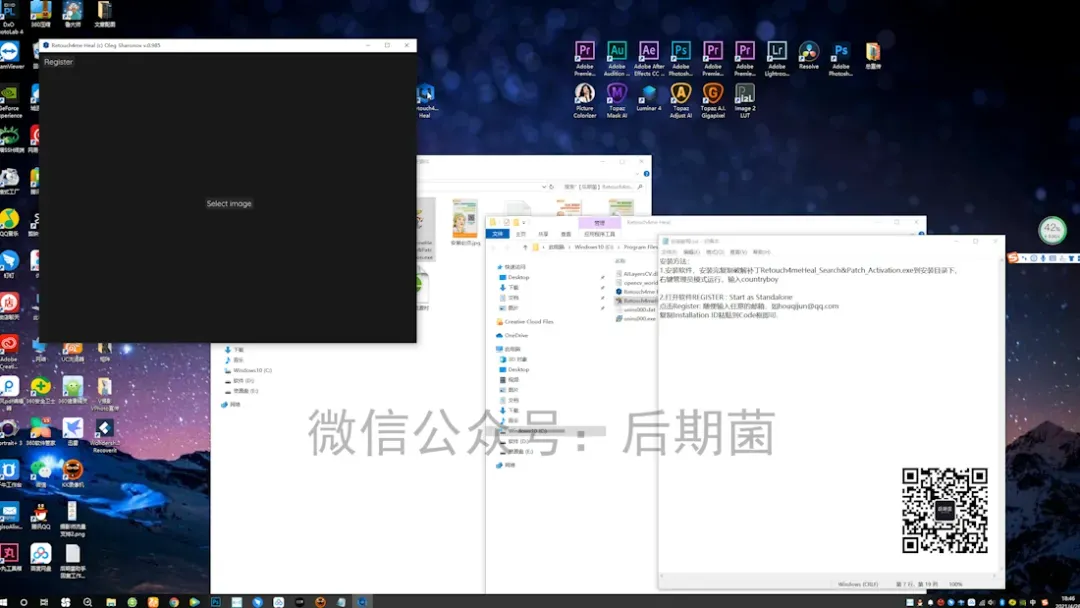Open Adobe Audition desktop shortcut
The width and height of the screenshot is (1080, 608).
(x=616, y=59)
